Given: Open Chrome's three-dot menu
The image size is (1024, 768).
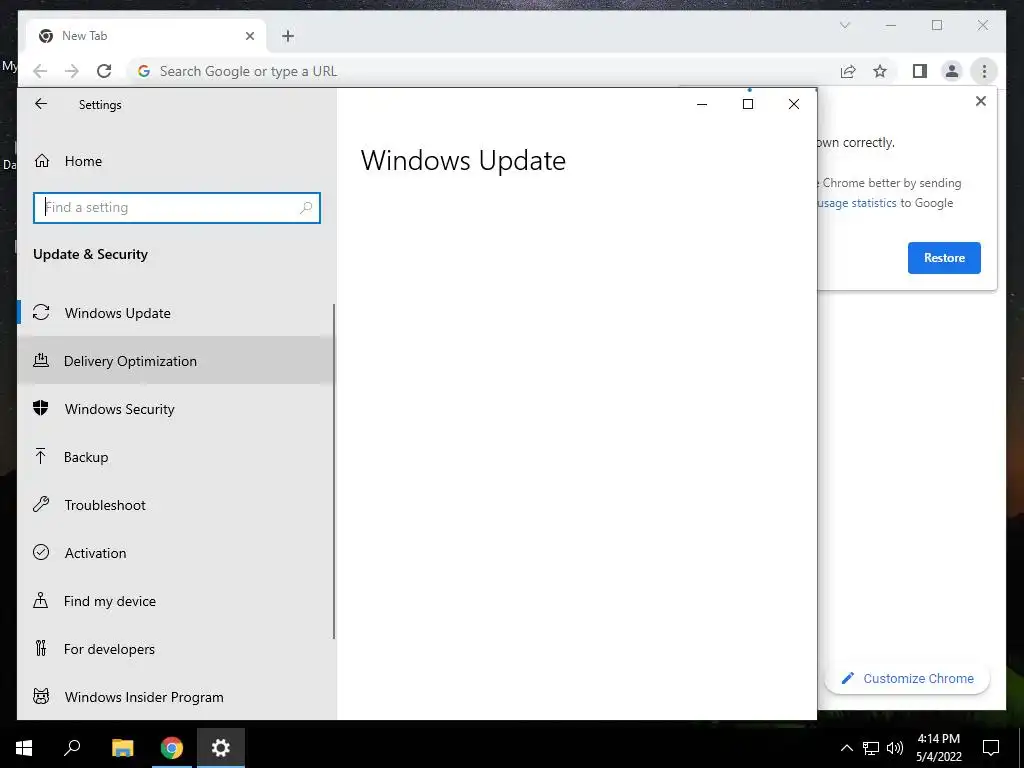Looking at the screenshot, I should (x=984, y=71).
